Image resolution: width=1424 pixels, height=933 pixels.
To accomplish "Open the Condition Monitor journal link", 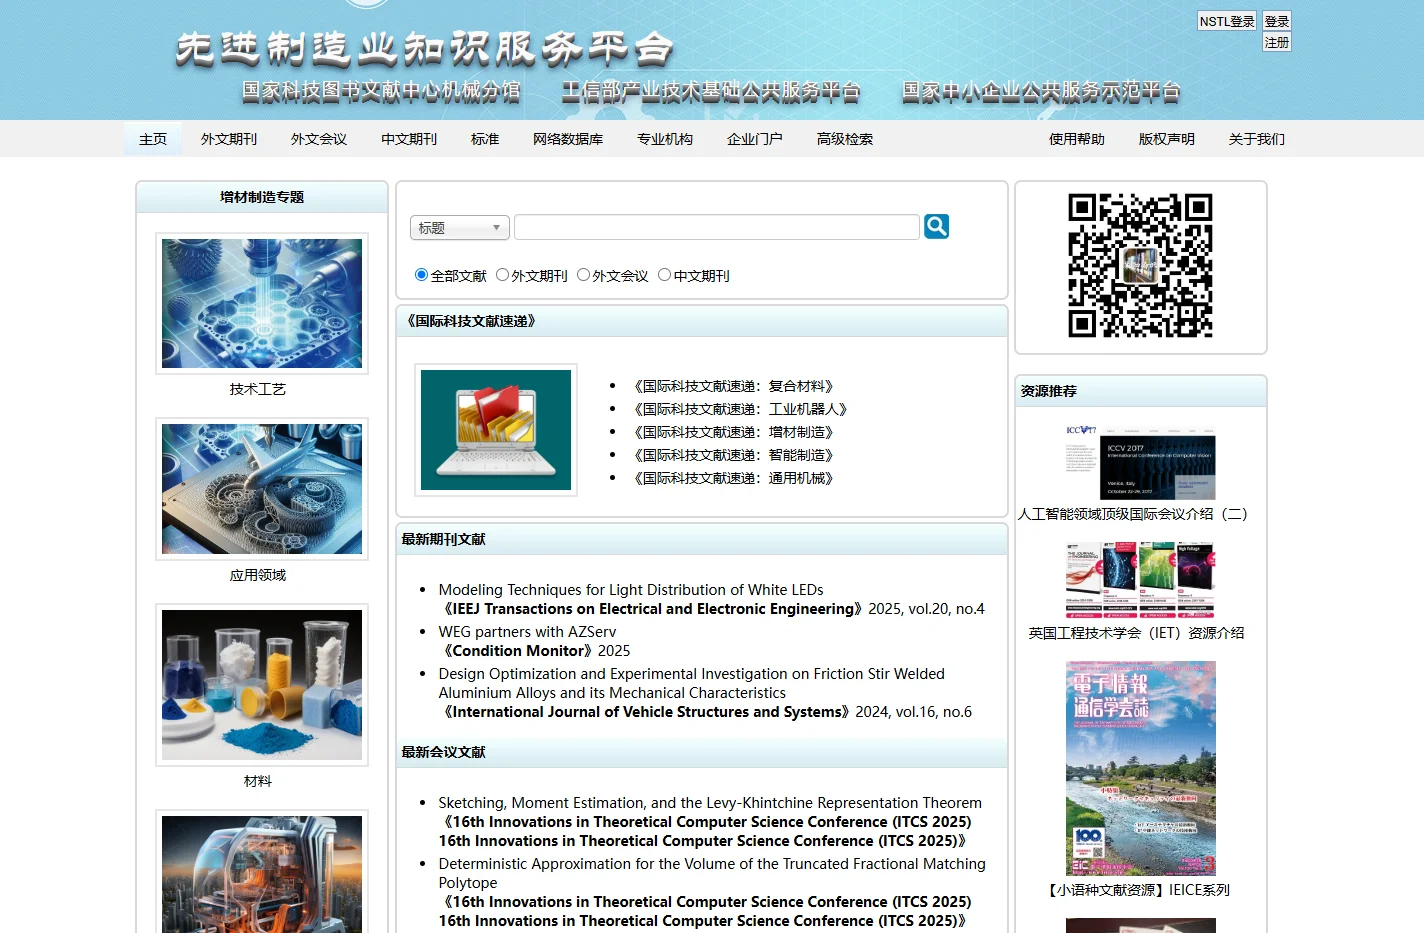I will point(516,651).
